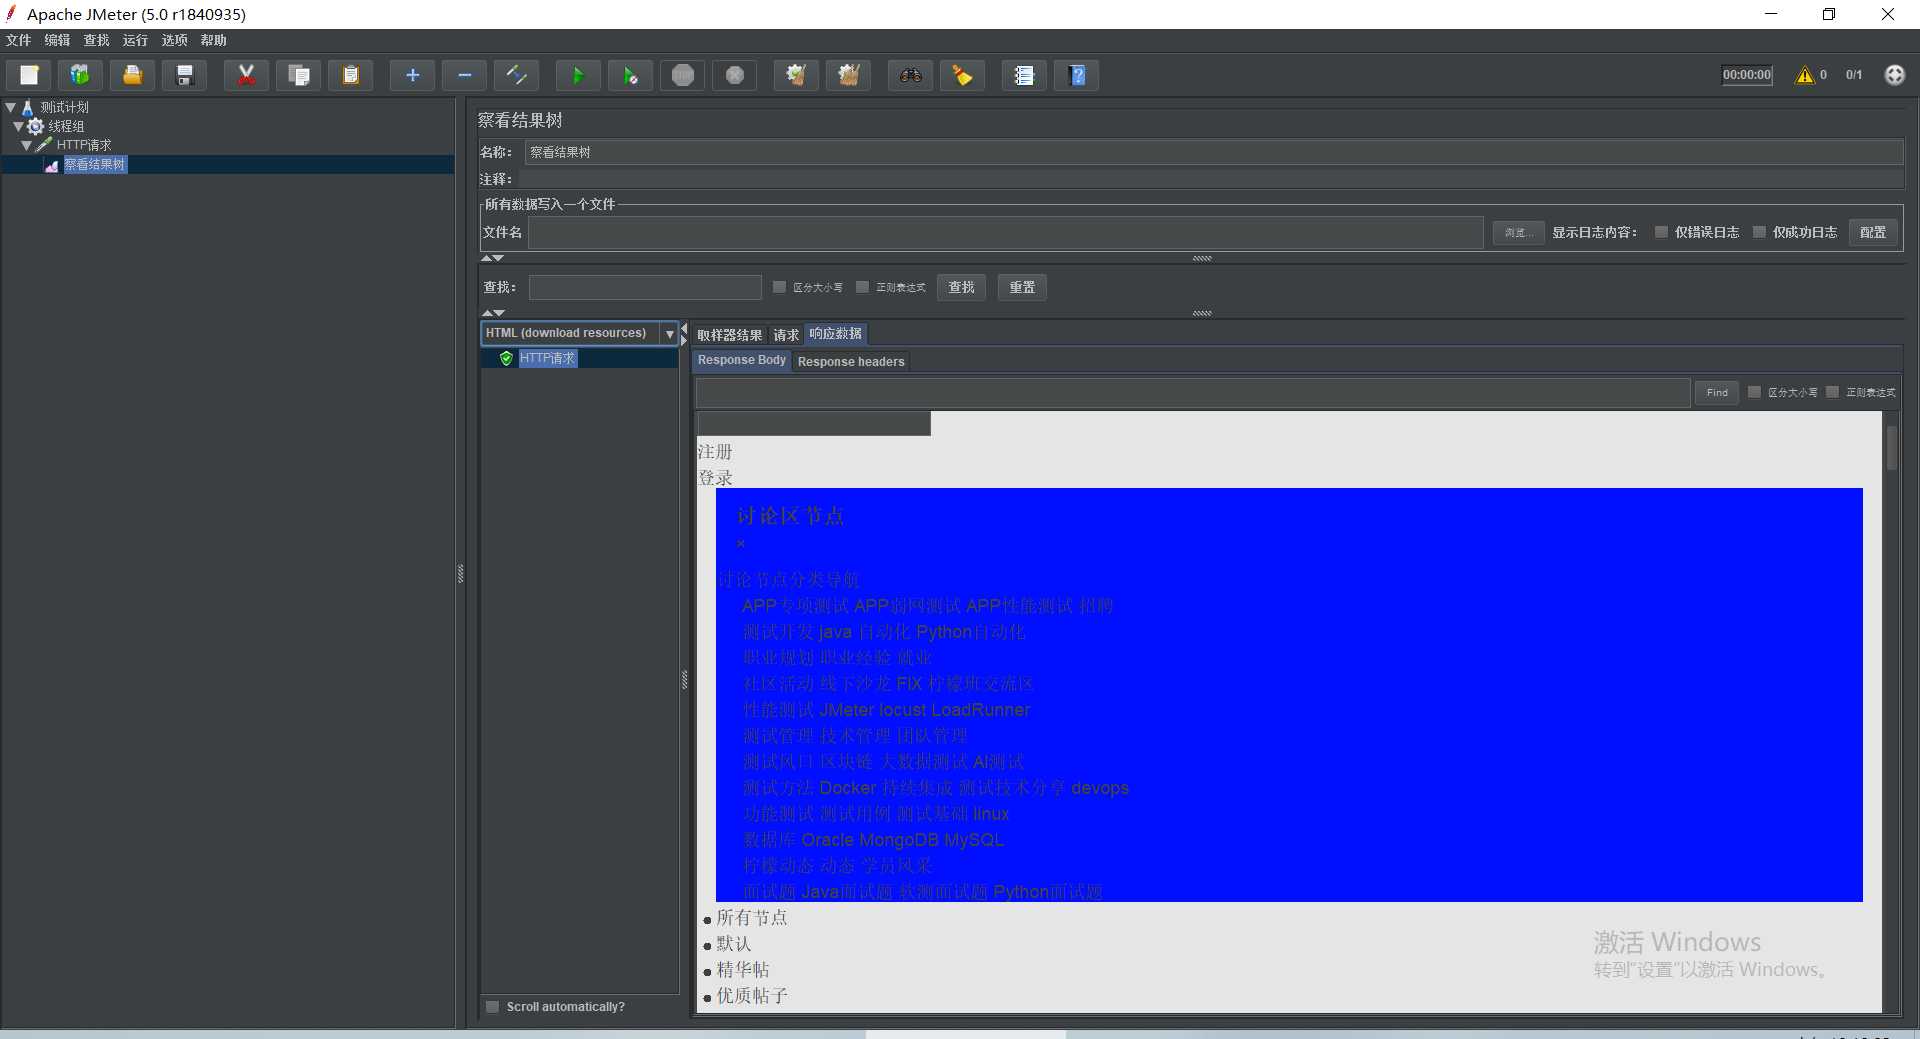
Task: Click the Reset search broom icon
Action: (962, 75)
